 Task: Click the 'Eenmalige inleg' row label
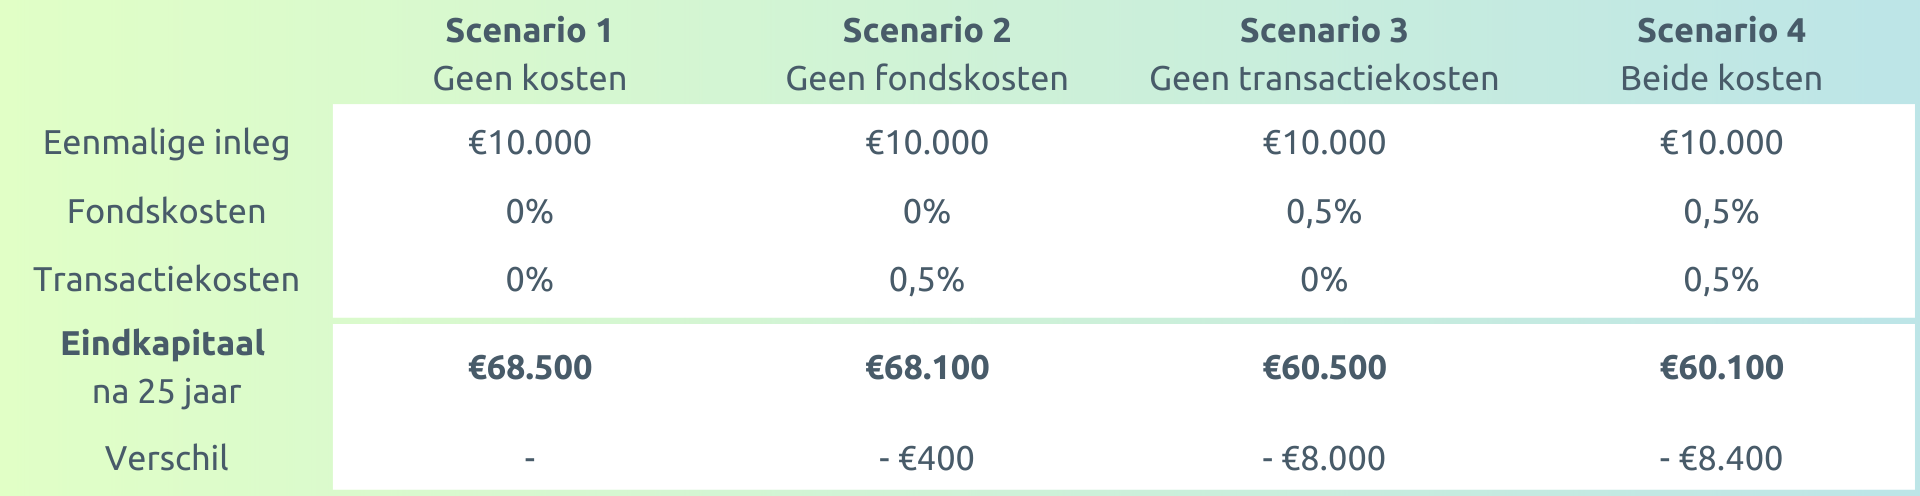(166, 143)
